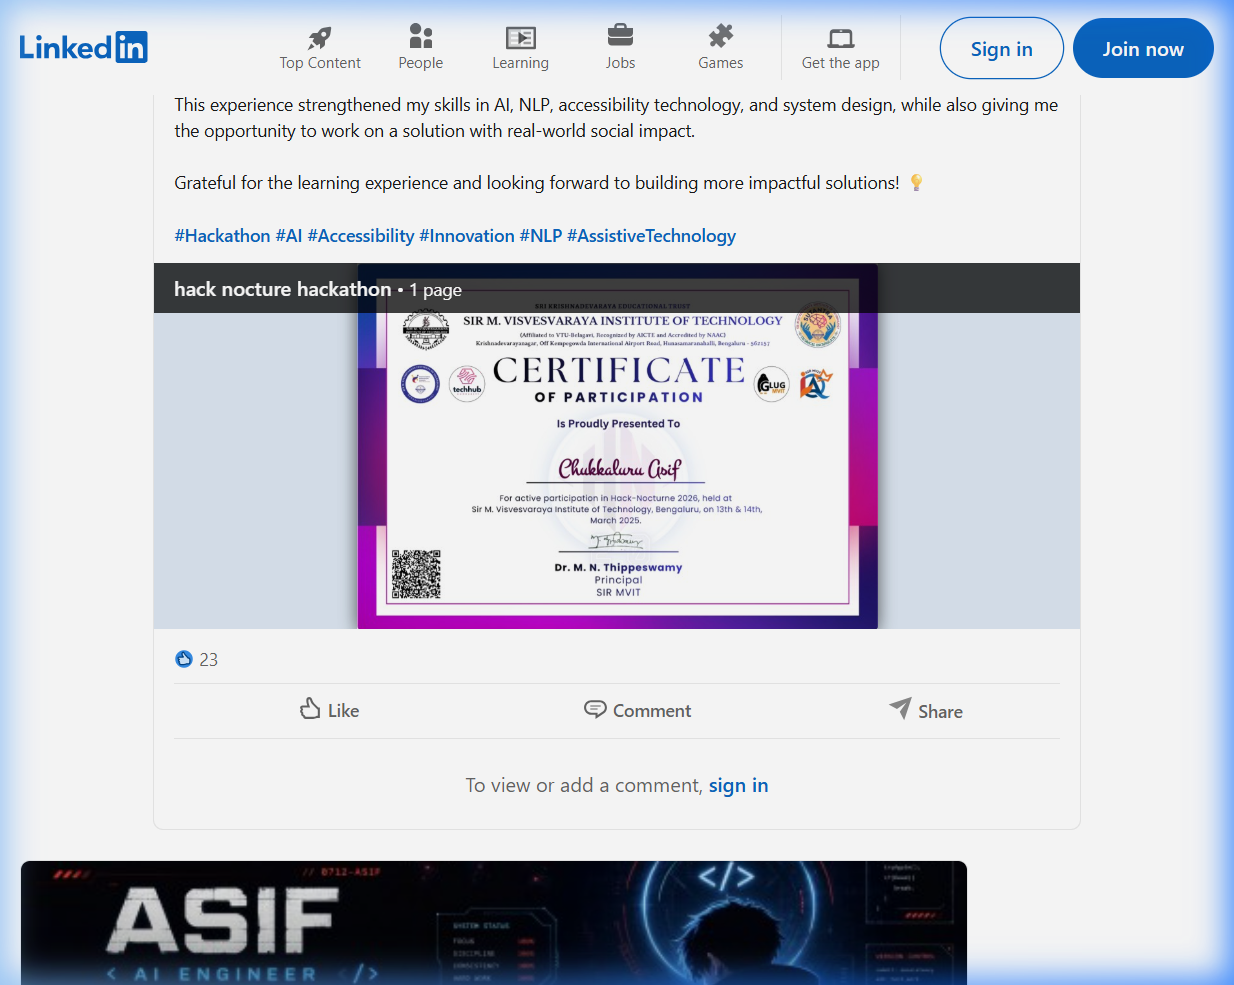The width and height of the screenshot is (1234, 985).
Task: Open the LinkedIn logo home link
Action: click(84, 47)
